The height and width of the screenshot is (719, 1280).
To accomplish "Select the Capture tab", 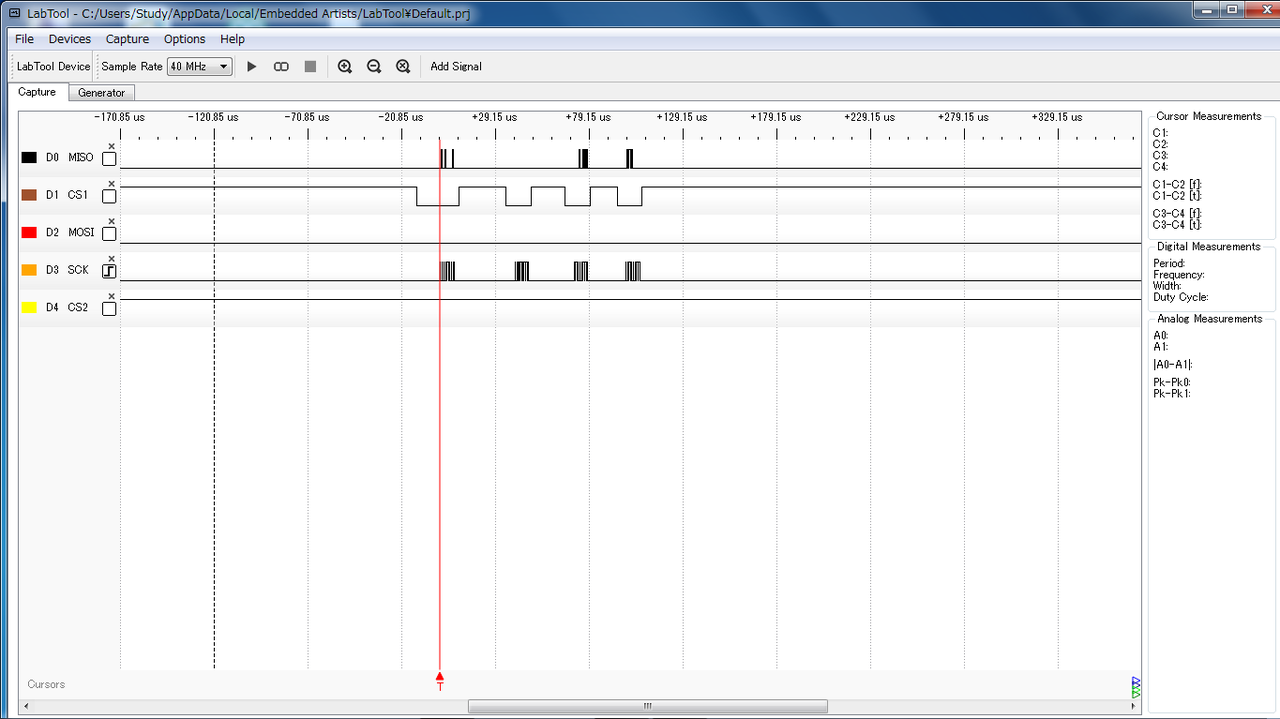I will pos(37,92).
